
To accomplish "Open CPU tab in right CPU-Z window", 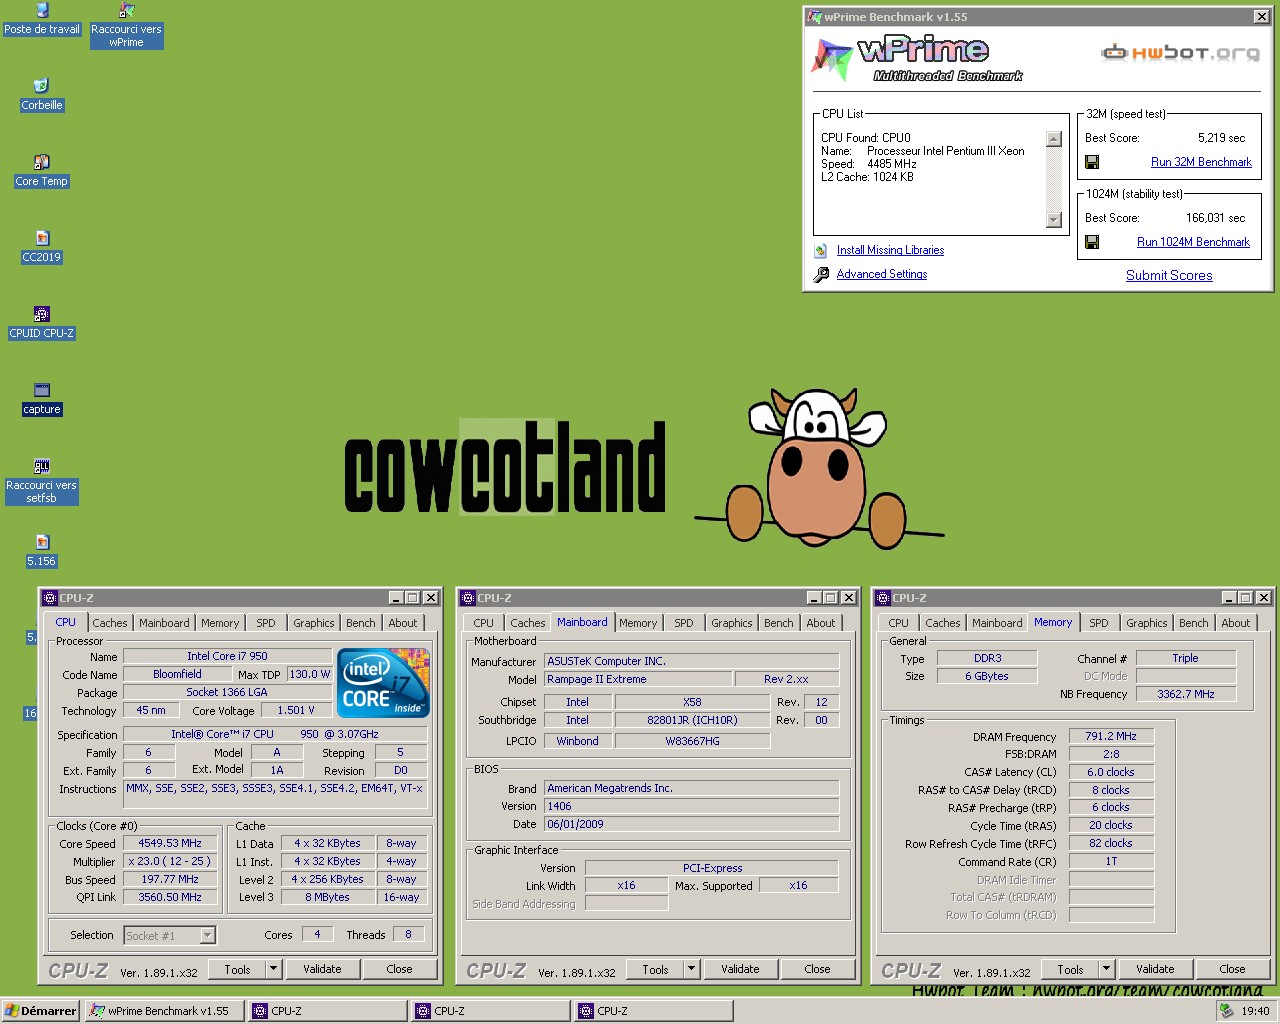I will click(x=899, y=623).
